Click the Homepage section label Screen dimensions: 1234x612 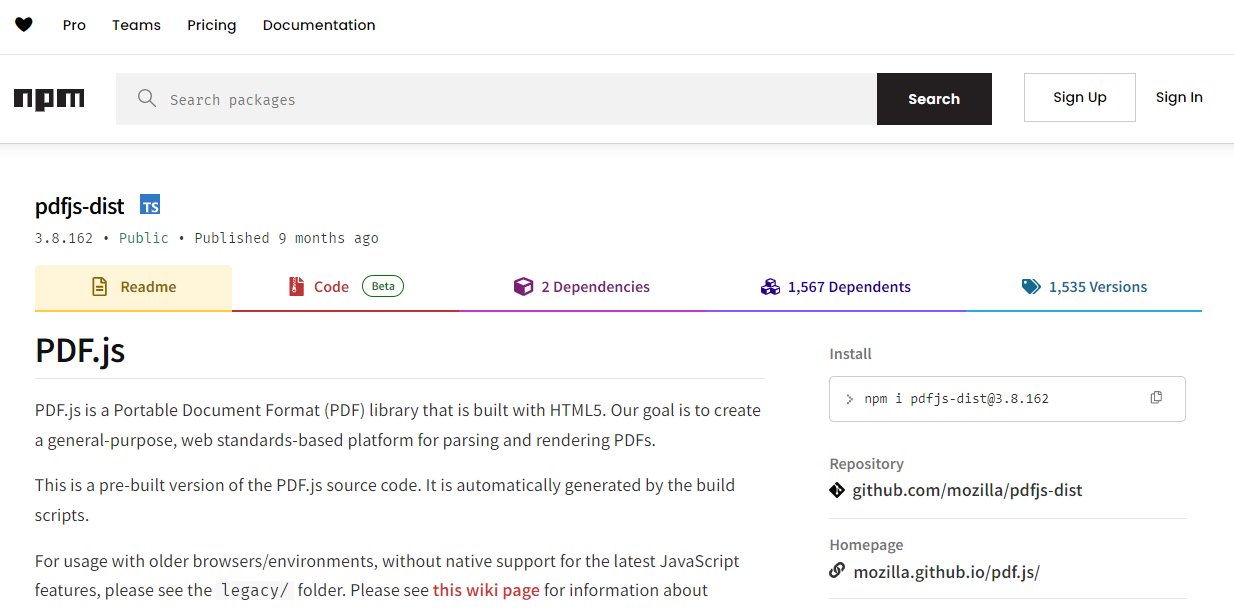click(866, 545)
